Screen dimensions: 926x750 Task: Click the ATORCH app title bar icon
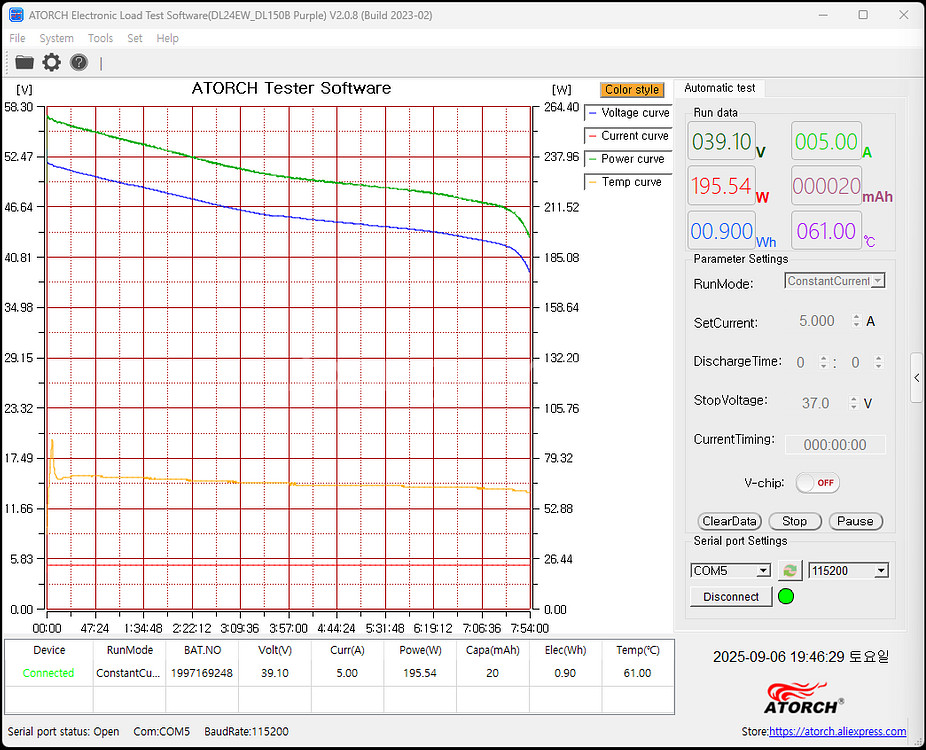[x=16, y=15]
